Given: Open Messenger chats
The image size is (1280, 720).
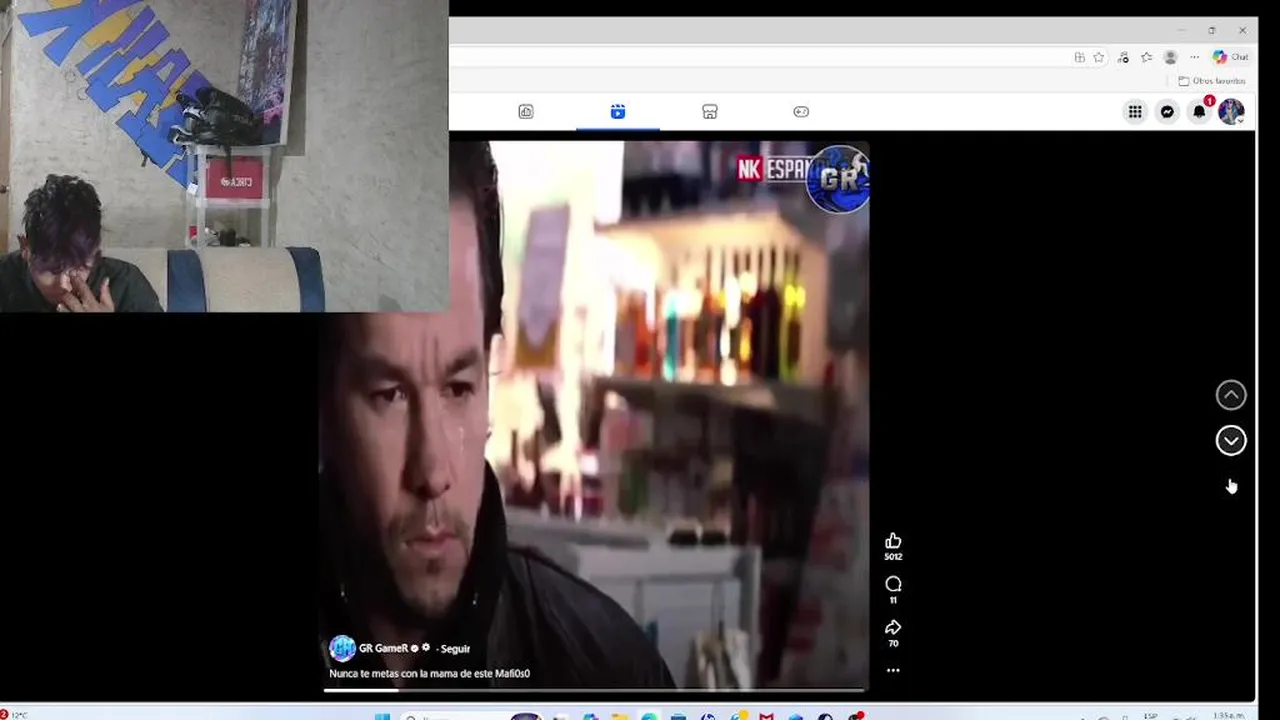Looking at the screenshot, I should [1167, 112].
